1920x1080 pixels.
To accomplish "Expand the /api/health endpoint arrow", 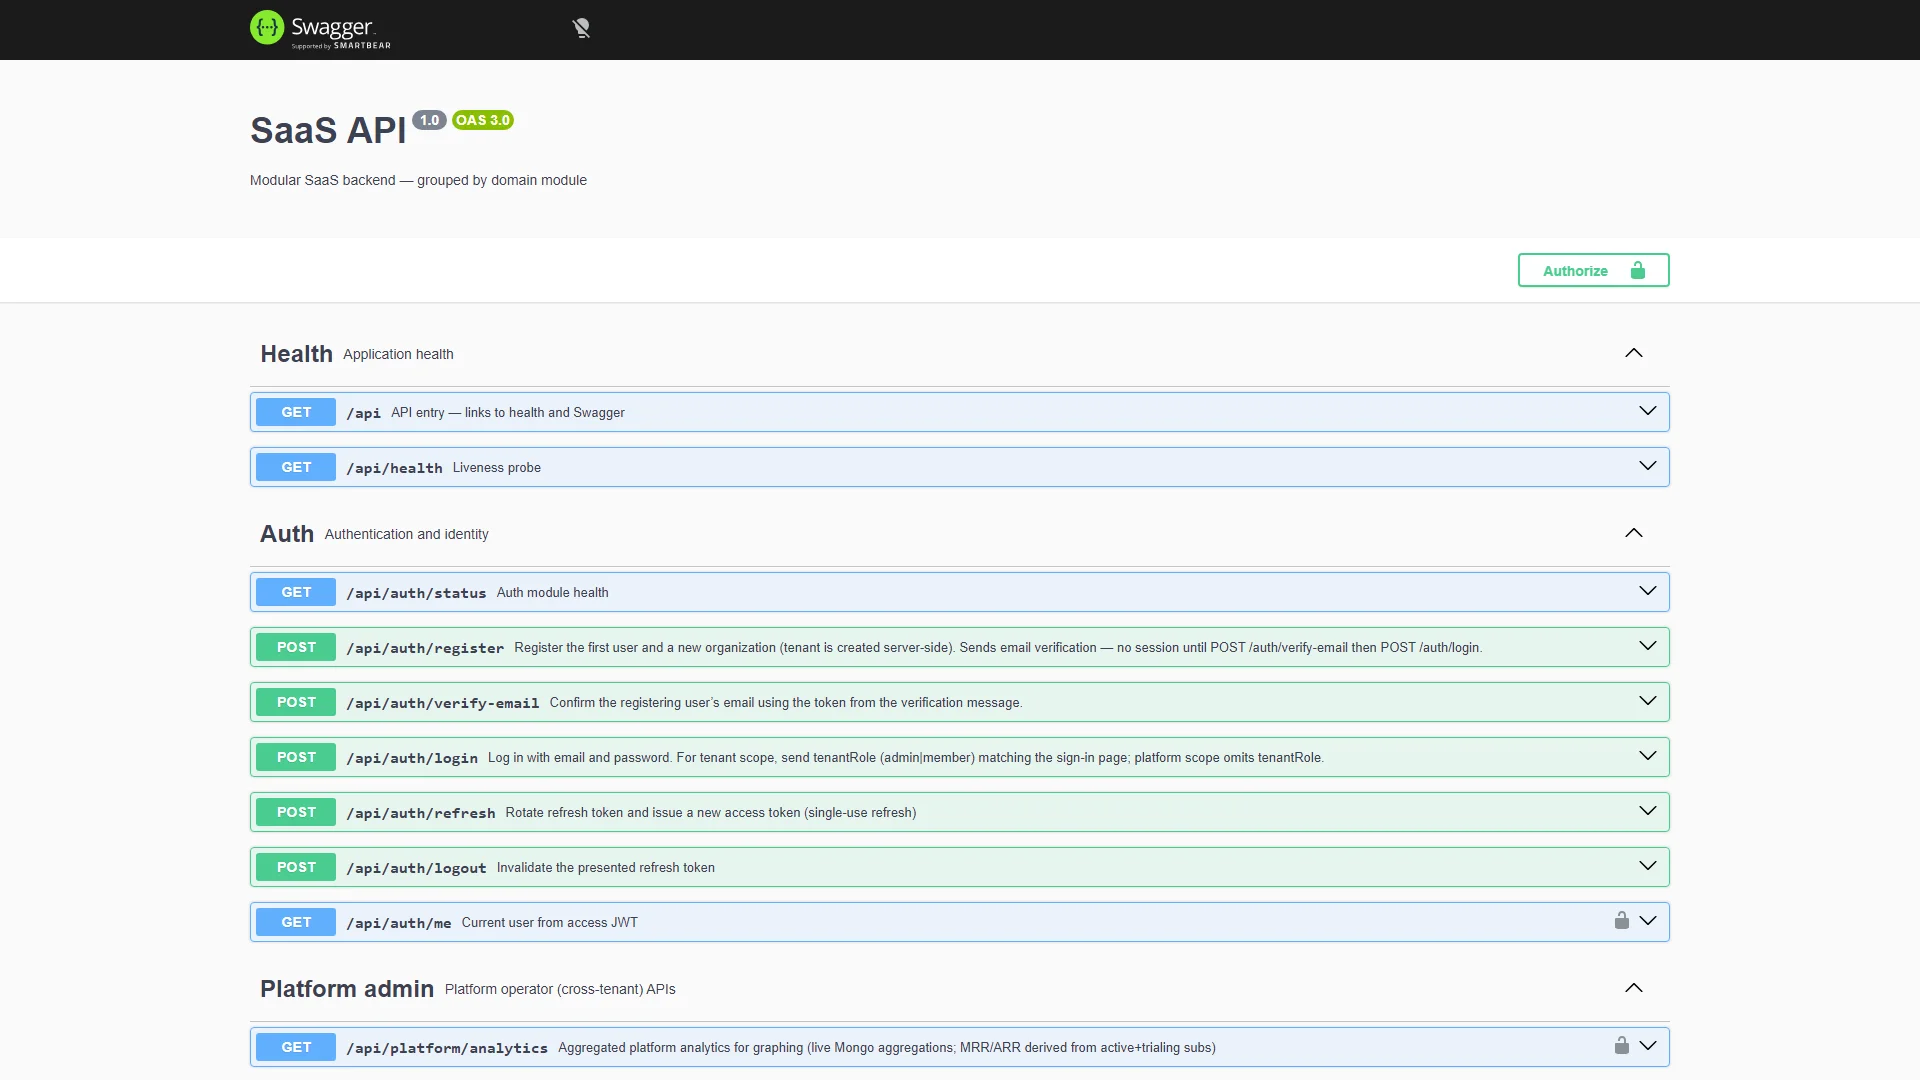I will [x=1647, y=466].
